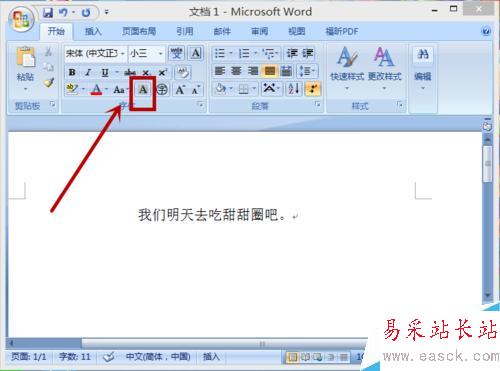Open the Paragraph (段落) dialog launcher
The image size is (500, 371).
pyautogui.click(x=317, y=105)
